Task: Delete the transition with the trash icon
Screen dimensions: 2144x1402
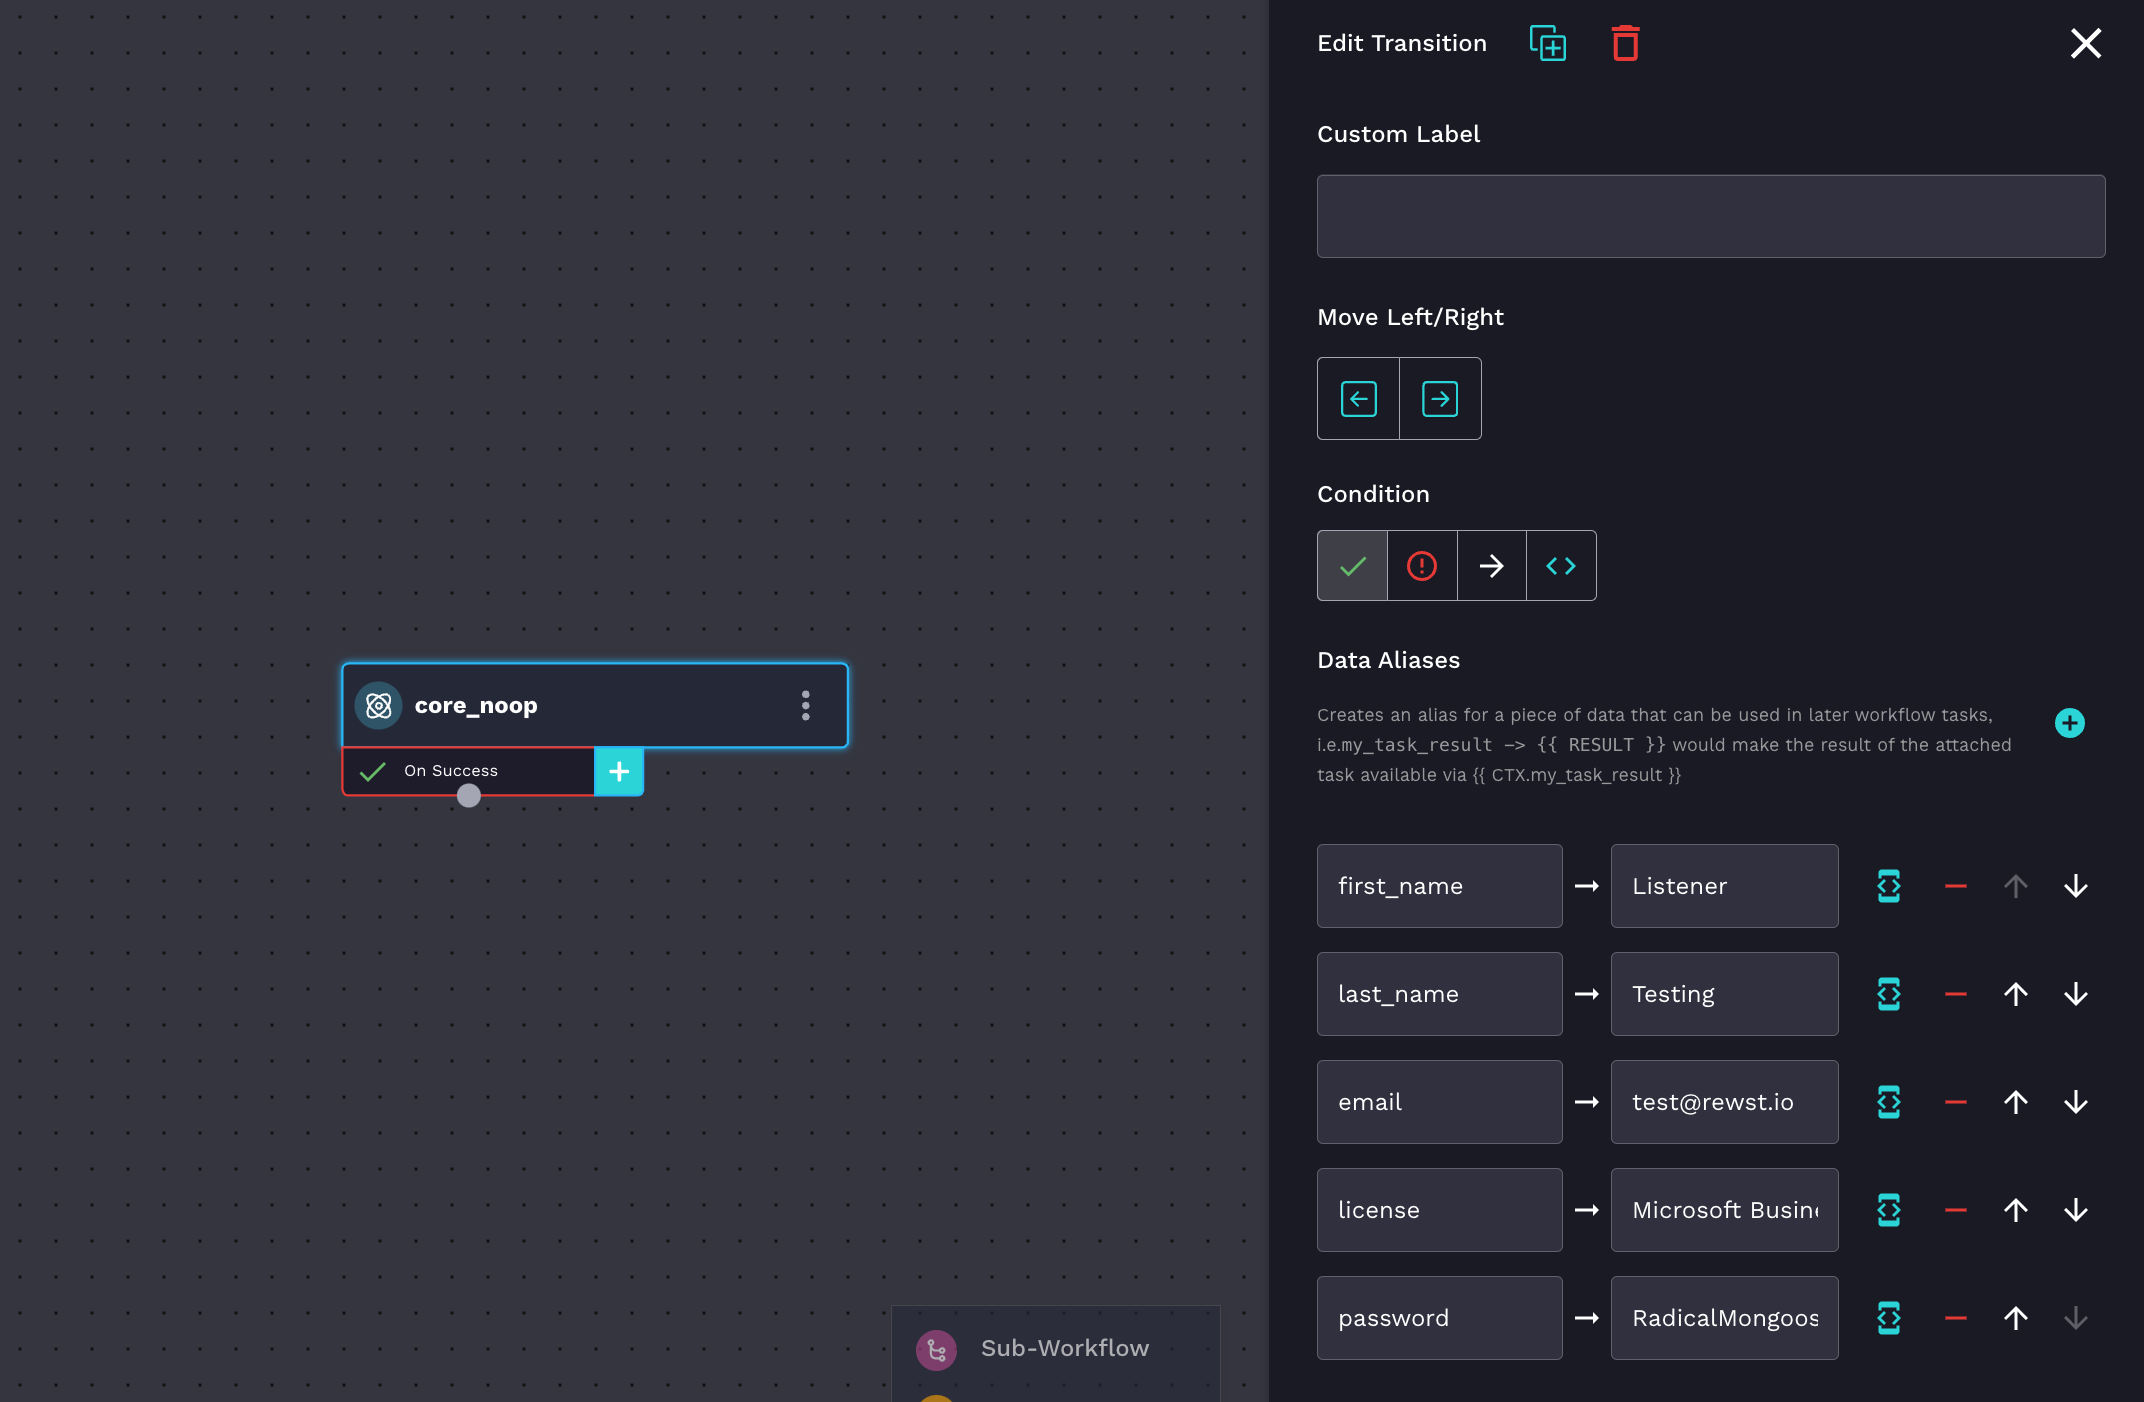Action: (x=1624, y=43)
